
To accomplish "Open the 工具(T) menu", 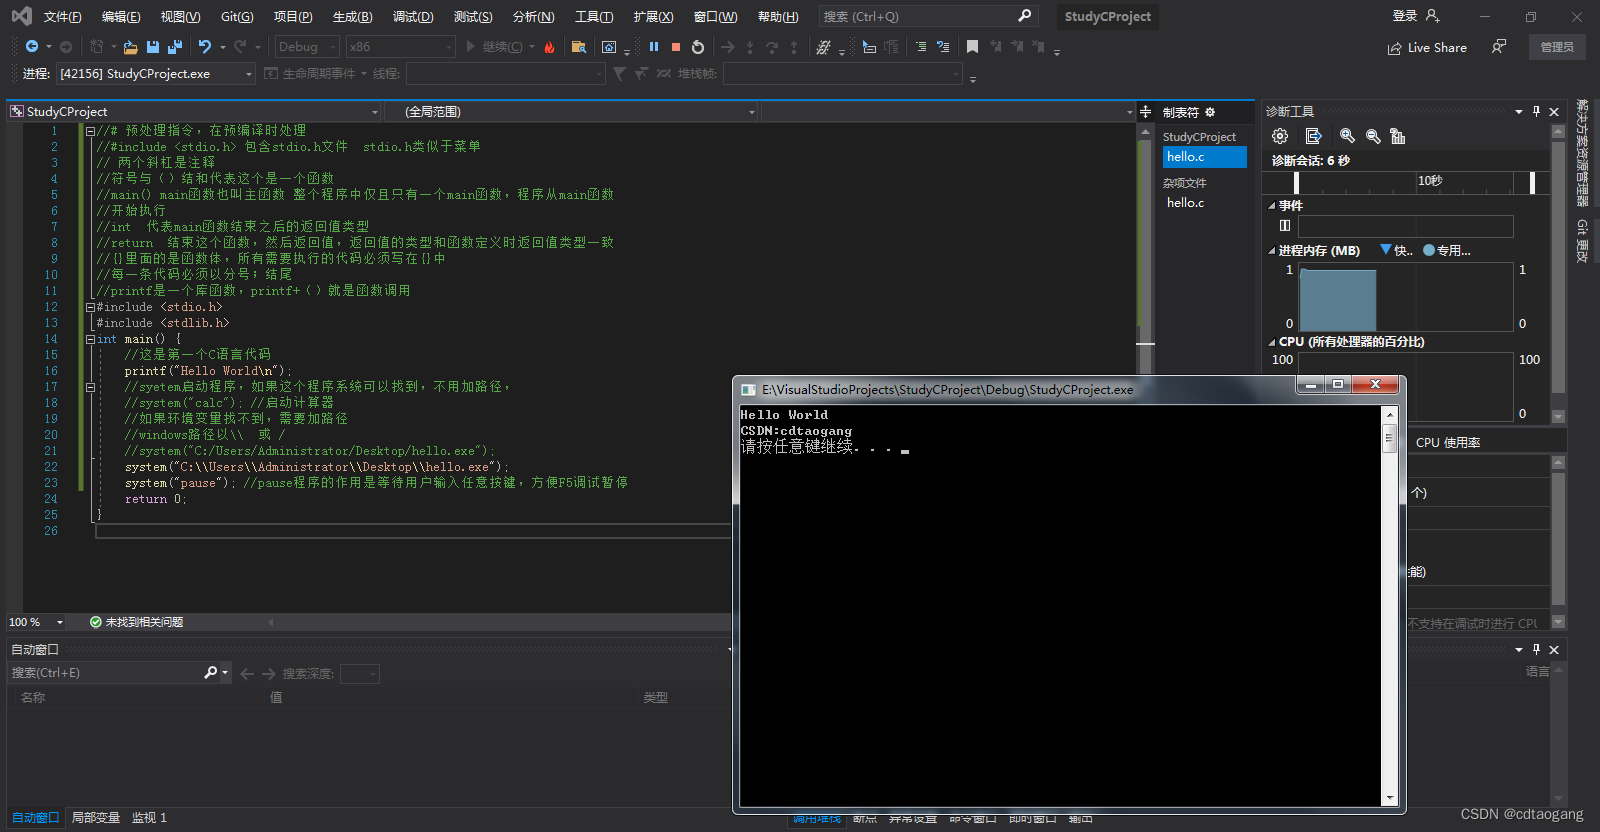I will (x=594, y=16).
